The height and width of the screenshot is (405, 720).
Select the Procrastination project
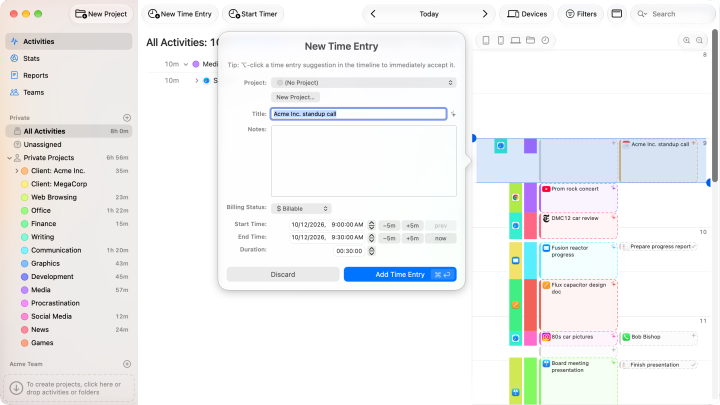pos(69,303)
